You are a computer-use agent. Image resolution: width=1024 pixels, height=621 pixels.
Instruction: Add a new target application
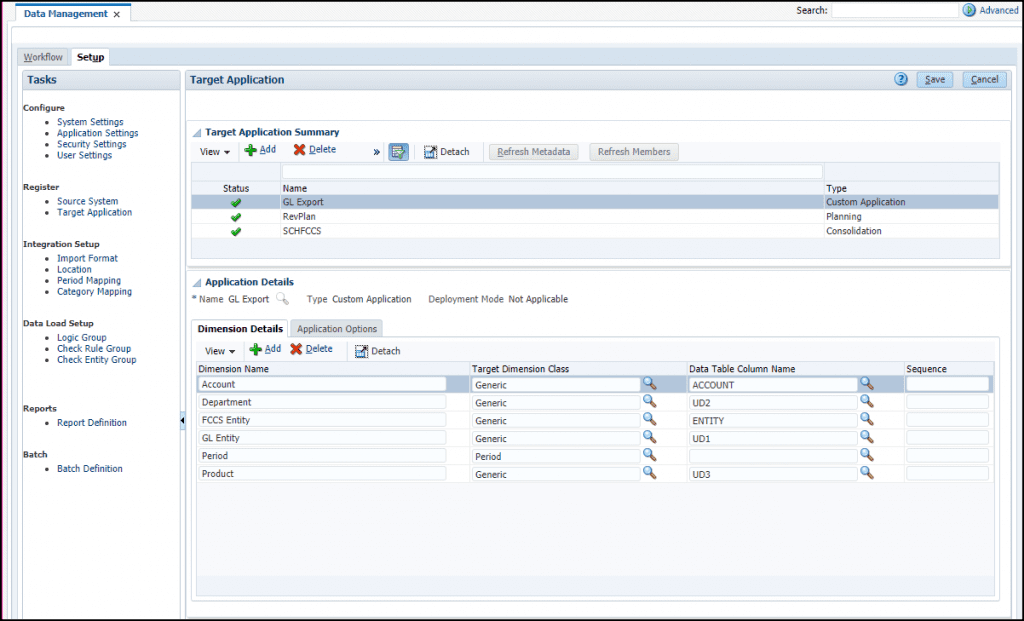[x=260, y=150]
